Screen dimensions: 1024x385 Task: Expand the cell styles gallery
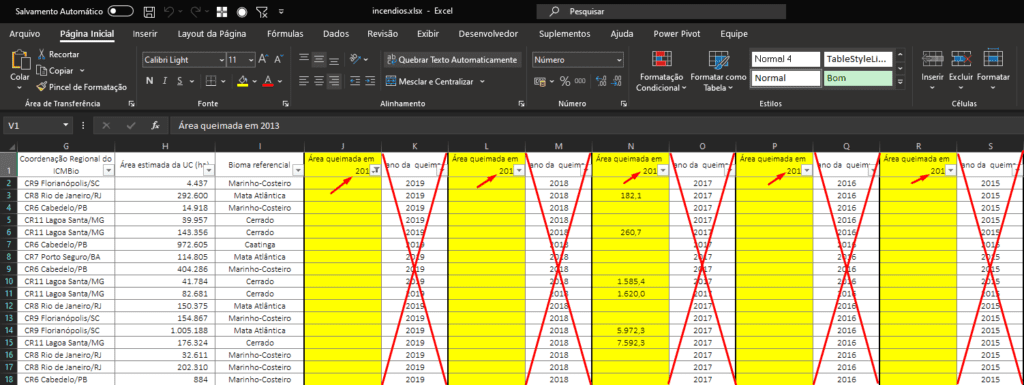coord(900,82)
